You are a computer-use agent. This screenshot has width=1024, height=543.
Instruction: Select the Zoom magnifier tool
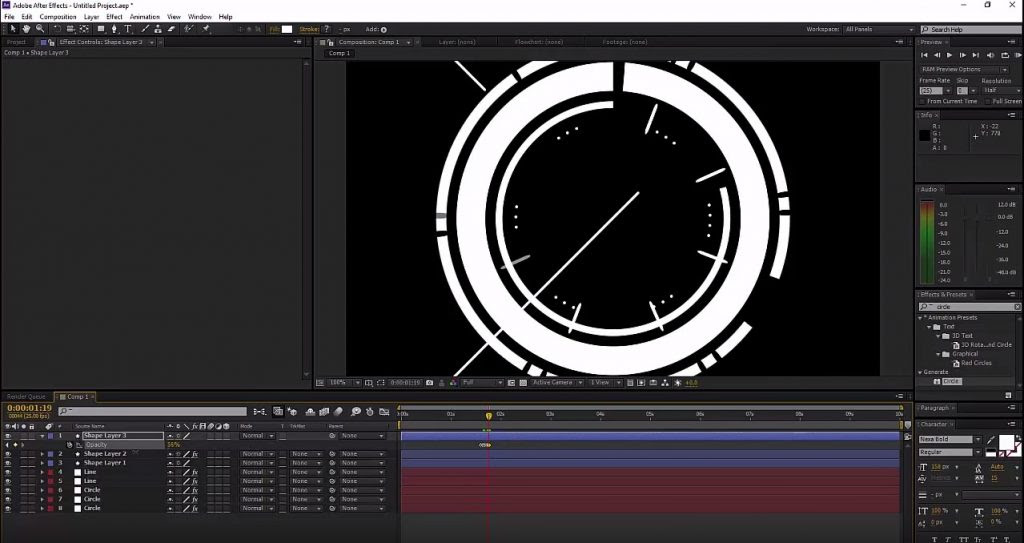tap(40, 29)
